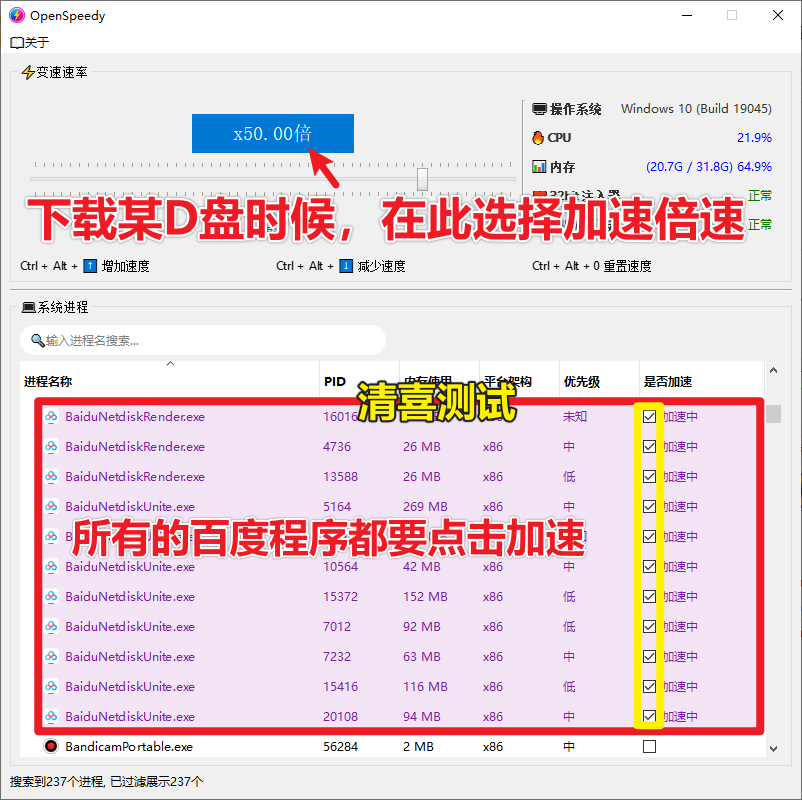802x800 pixels.
Task: Enable acceleration for BandicamPortable.exe
Action: [649, 746]
